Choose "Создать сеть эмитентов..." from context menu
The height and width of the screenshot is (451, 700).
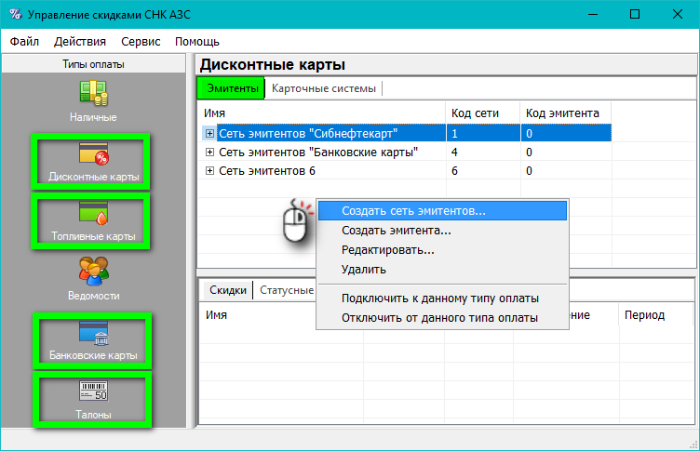(413, 211)
